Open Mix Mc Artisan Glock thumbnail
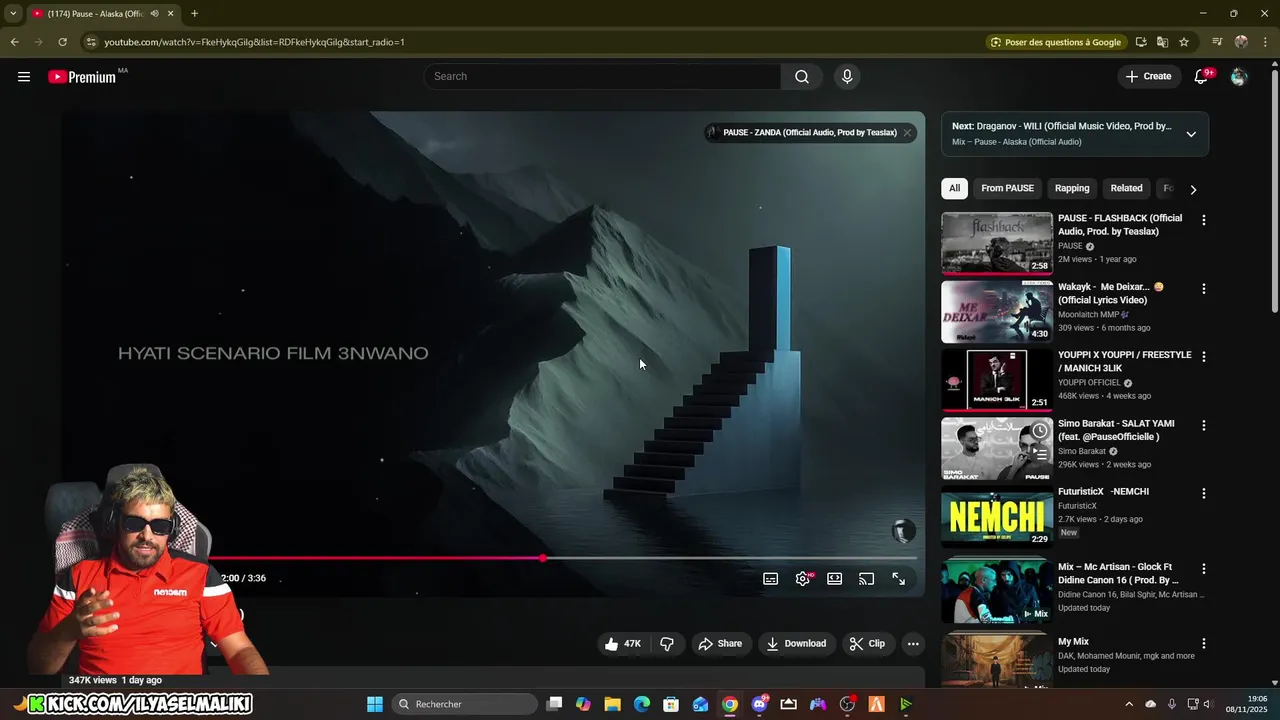Image resolution: width=1280 pixels, height=720 pixels. click(997, 592)
